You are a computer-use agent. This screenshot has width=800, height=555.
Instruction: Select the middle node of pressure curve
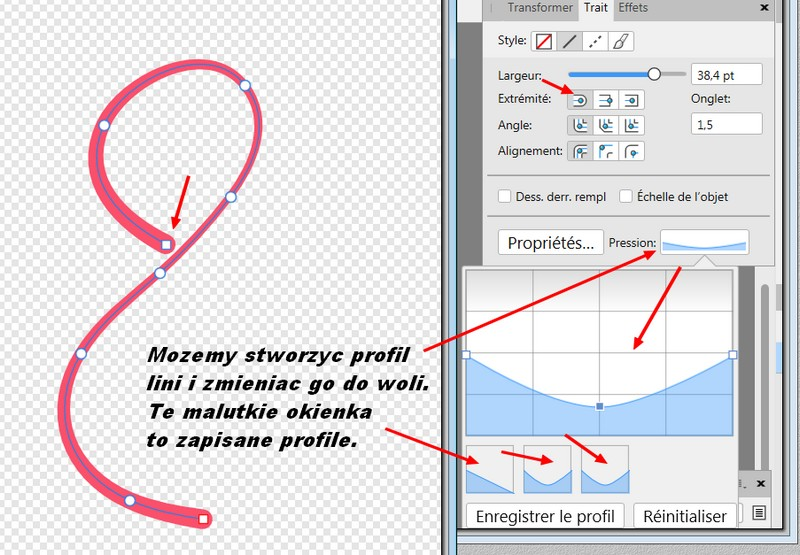click(600, 407)
